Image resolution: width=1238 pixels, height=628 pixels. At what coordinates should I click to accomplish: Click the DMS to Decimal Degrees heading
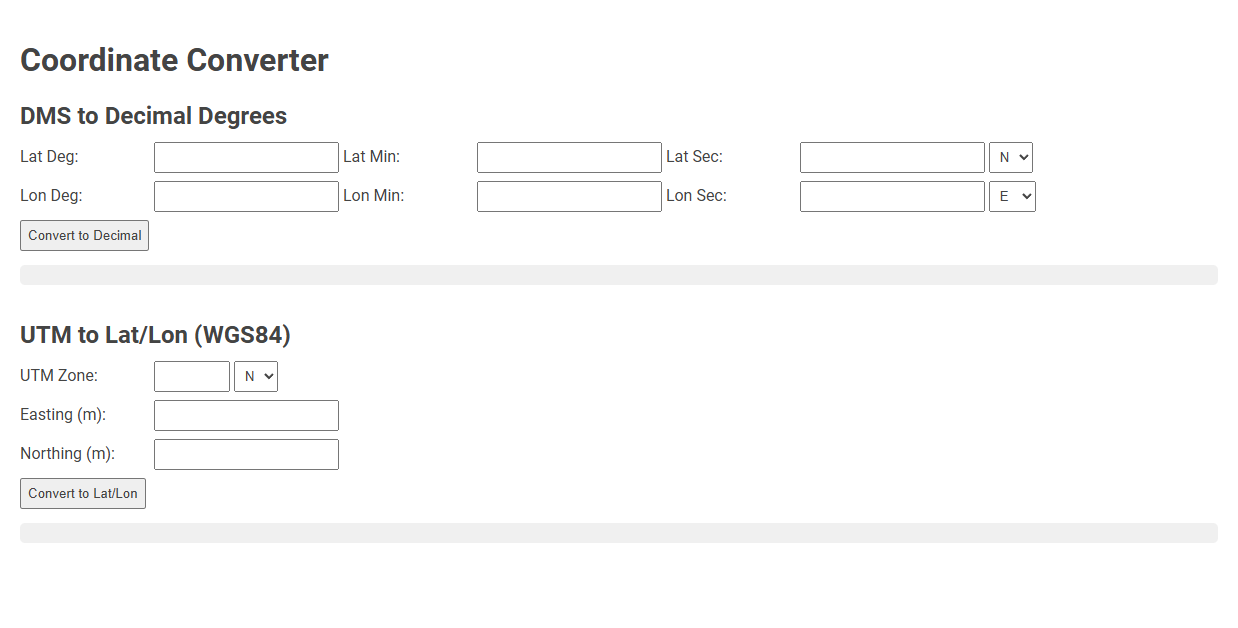153,116
